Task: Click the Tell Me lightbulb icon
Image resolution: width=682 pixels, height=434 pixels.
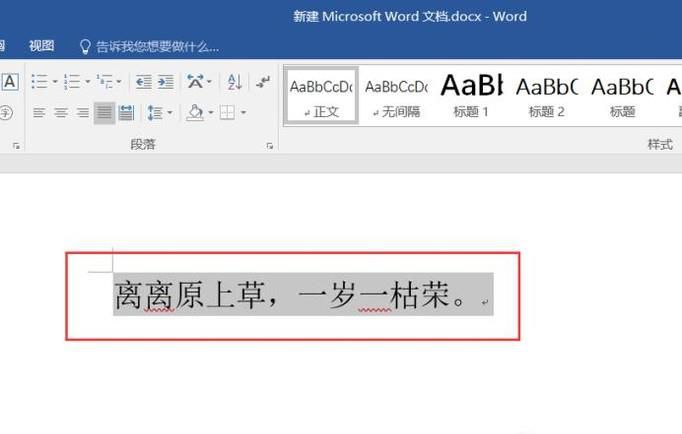Action: click(85, 47)
